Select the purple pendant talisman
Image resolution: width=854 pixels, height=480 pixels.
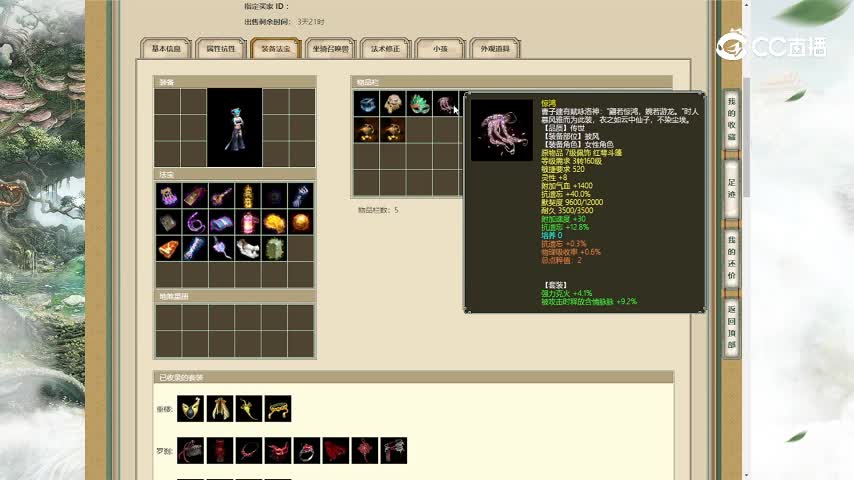pyautogui.click(x=221, y=248)
